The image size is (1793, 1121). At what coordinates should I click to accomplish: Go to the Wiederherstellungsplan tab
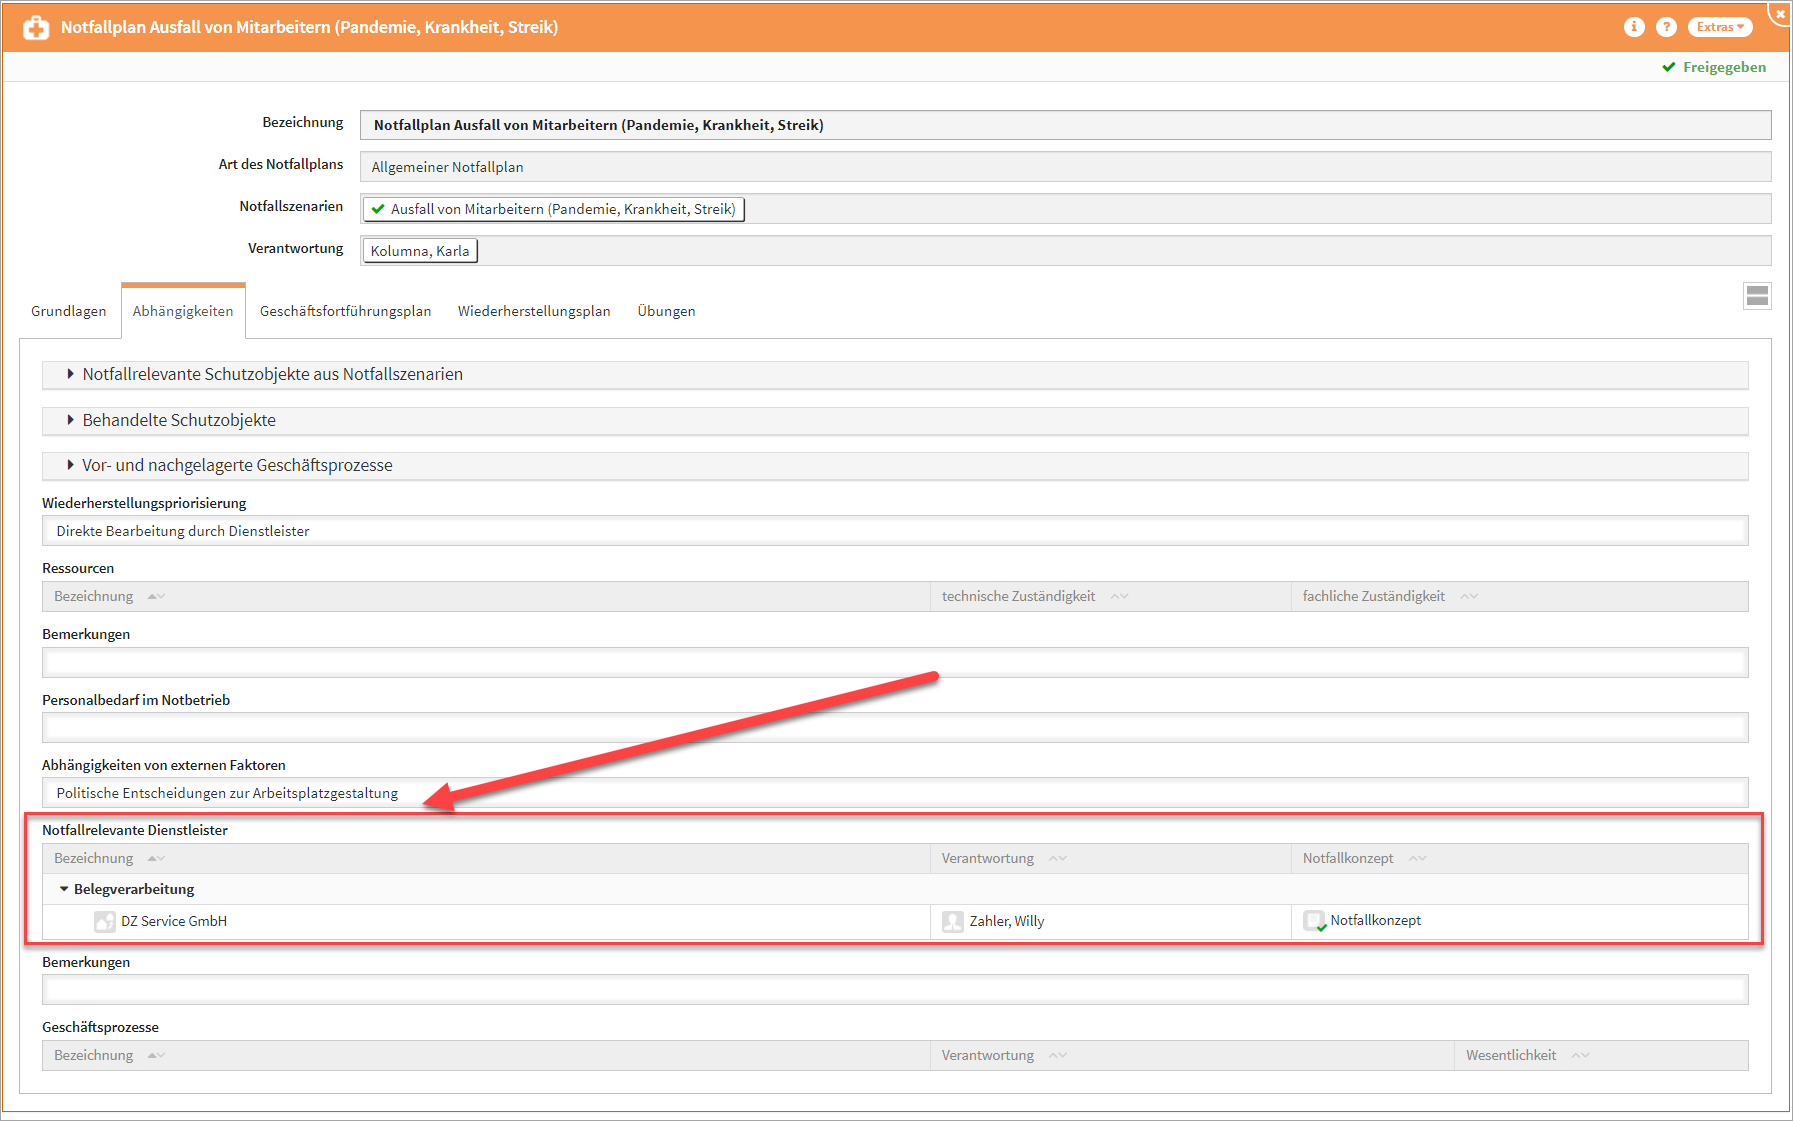point(533,311)
